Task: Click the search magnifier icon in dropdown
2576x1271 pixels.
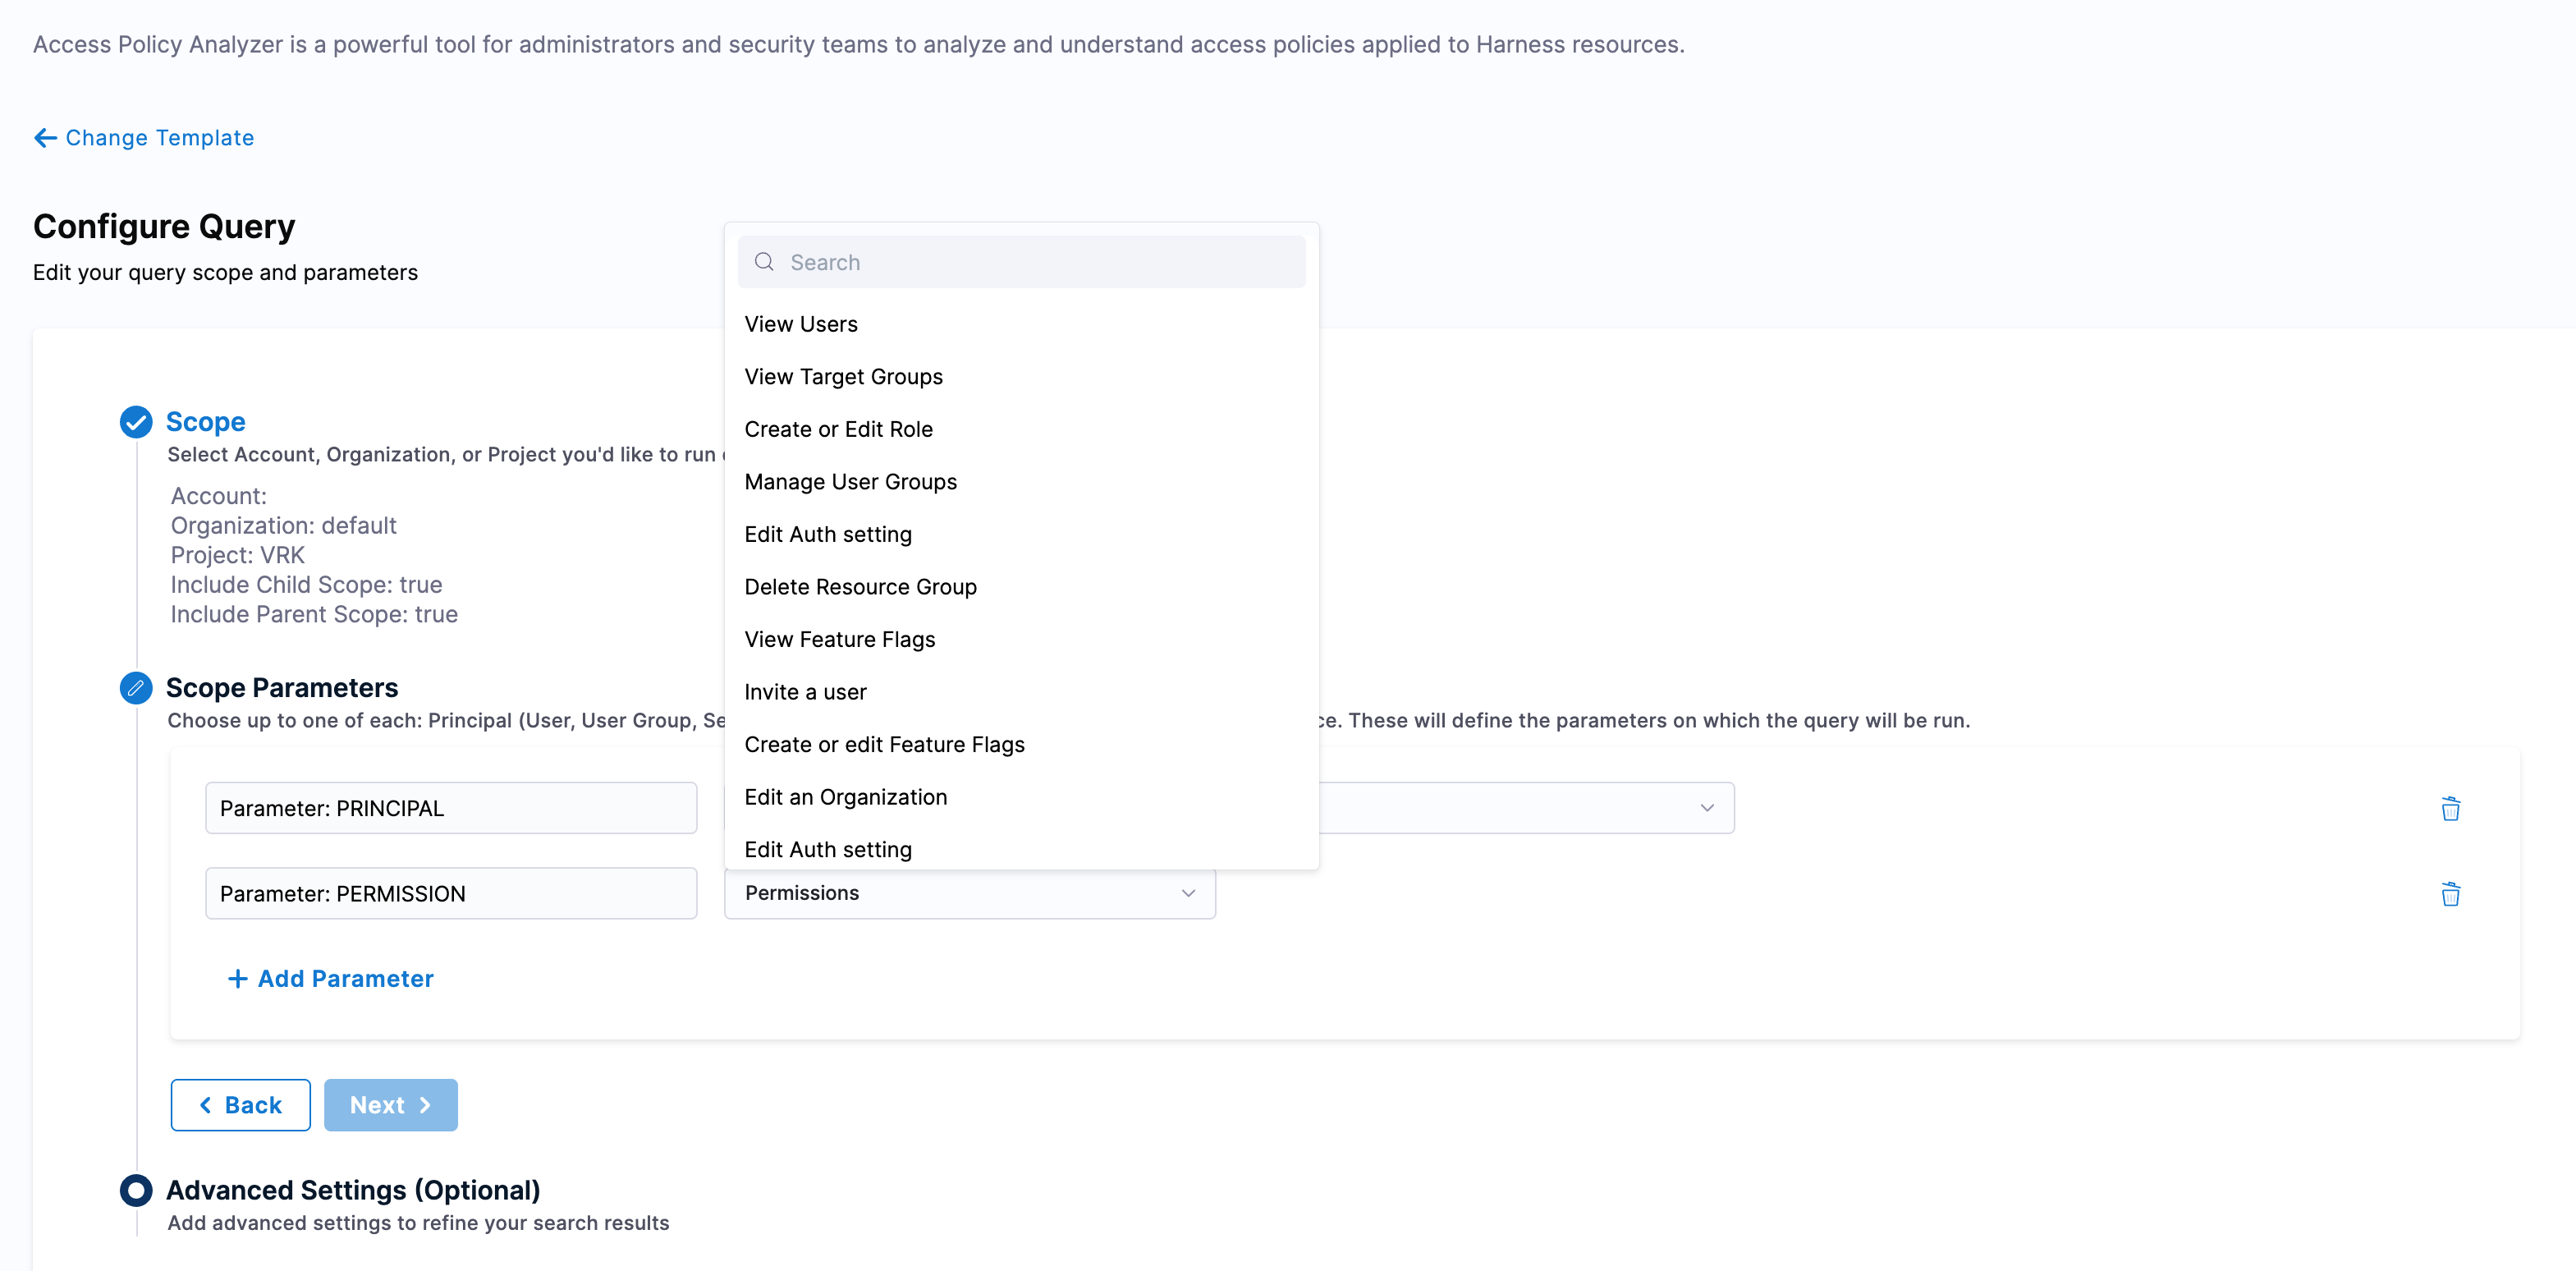Action: tap(764, 262)
